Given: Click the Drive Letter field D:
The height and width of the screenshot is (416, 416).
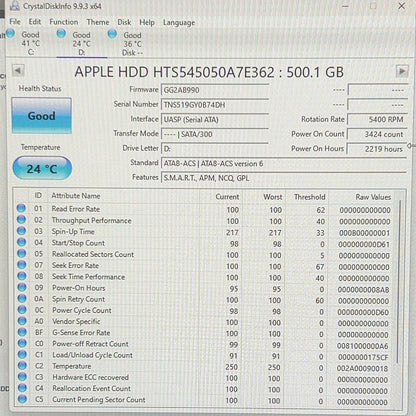Looking at the screenshot, I should tap(215, 149).
